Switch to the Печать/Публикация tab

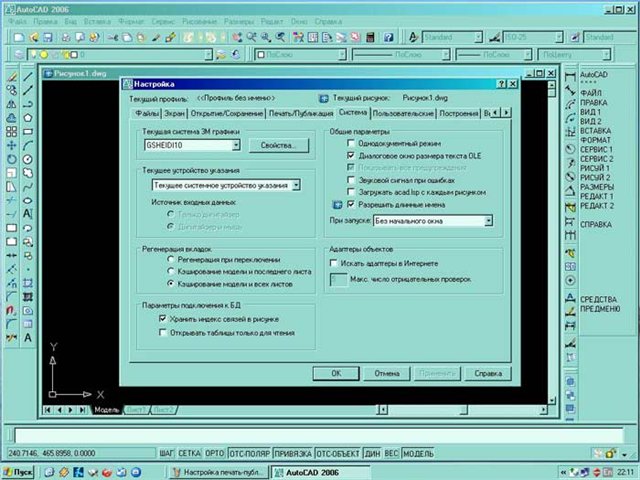click(x=301, y=113)
